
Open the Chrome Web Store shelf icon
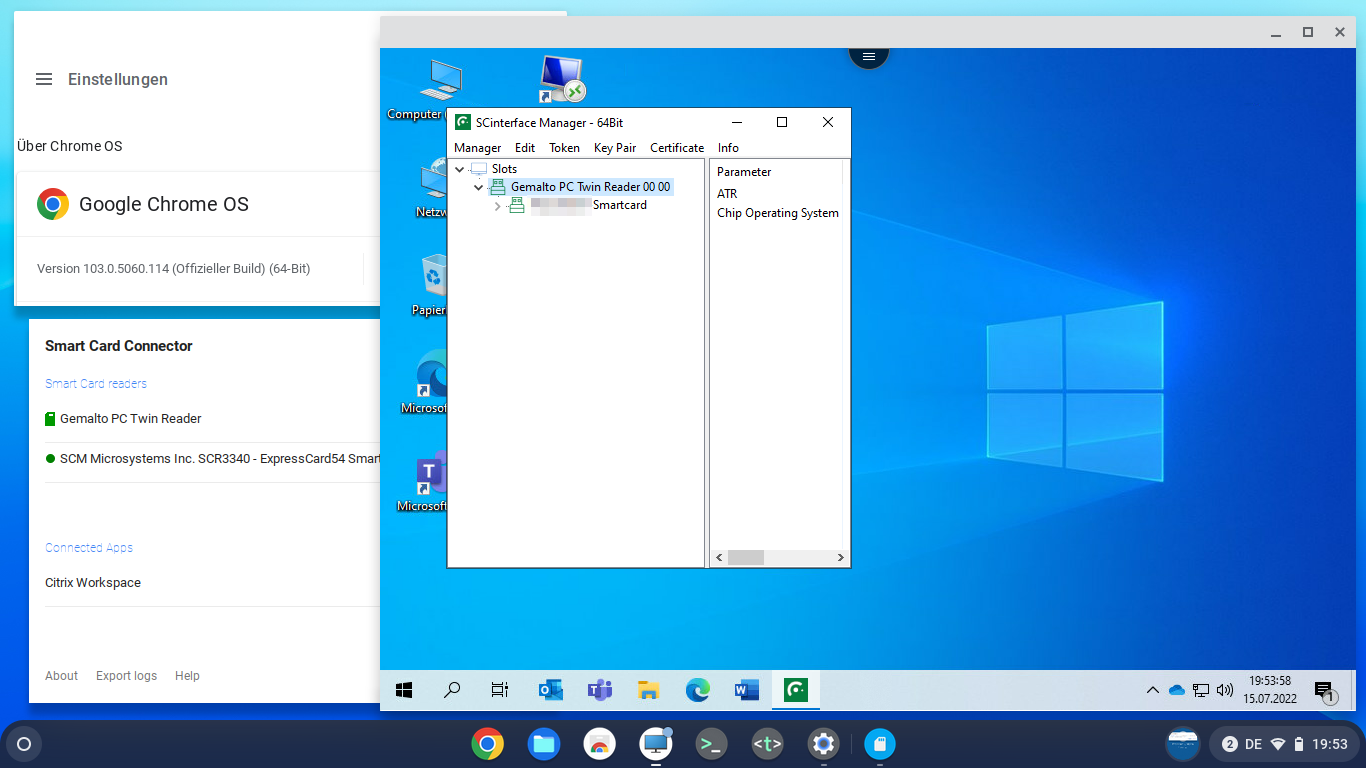pyautogui.click(x=600, y=744)
